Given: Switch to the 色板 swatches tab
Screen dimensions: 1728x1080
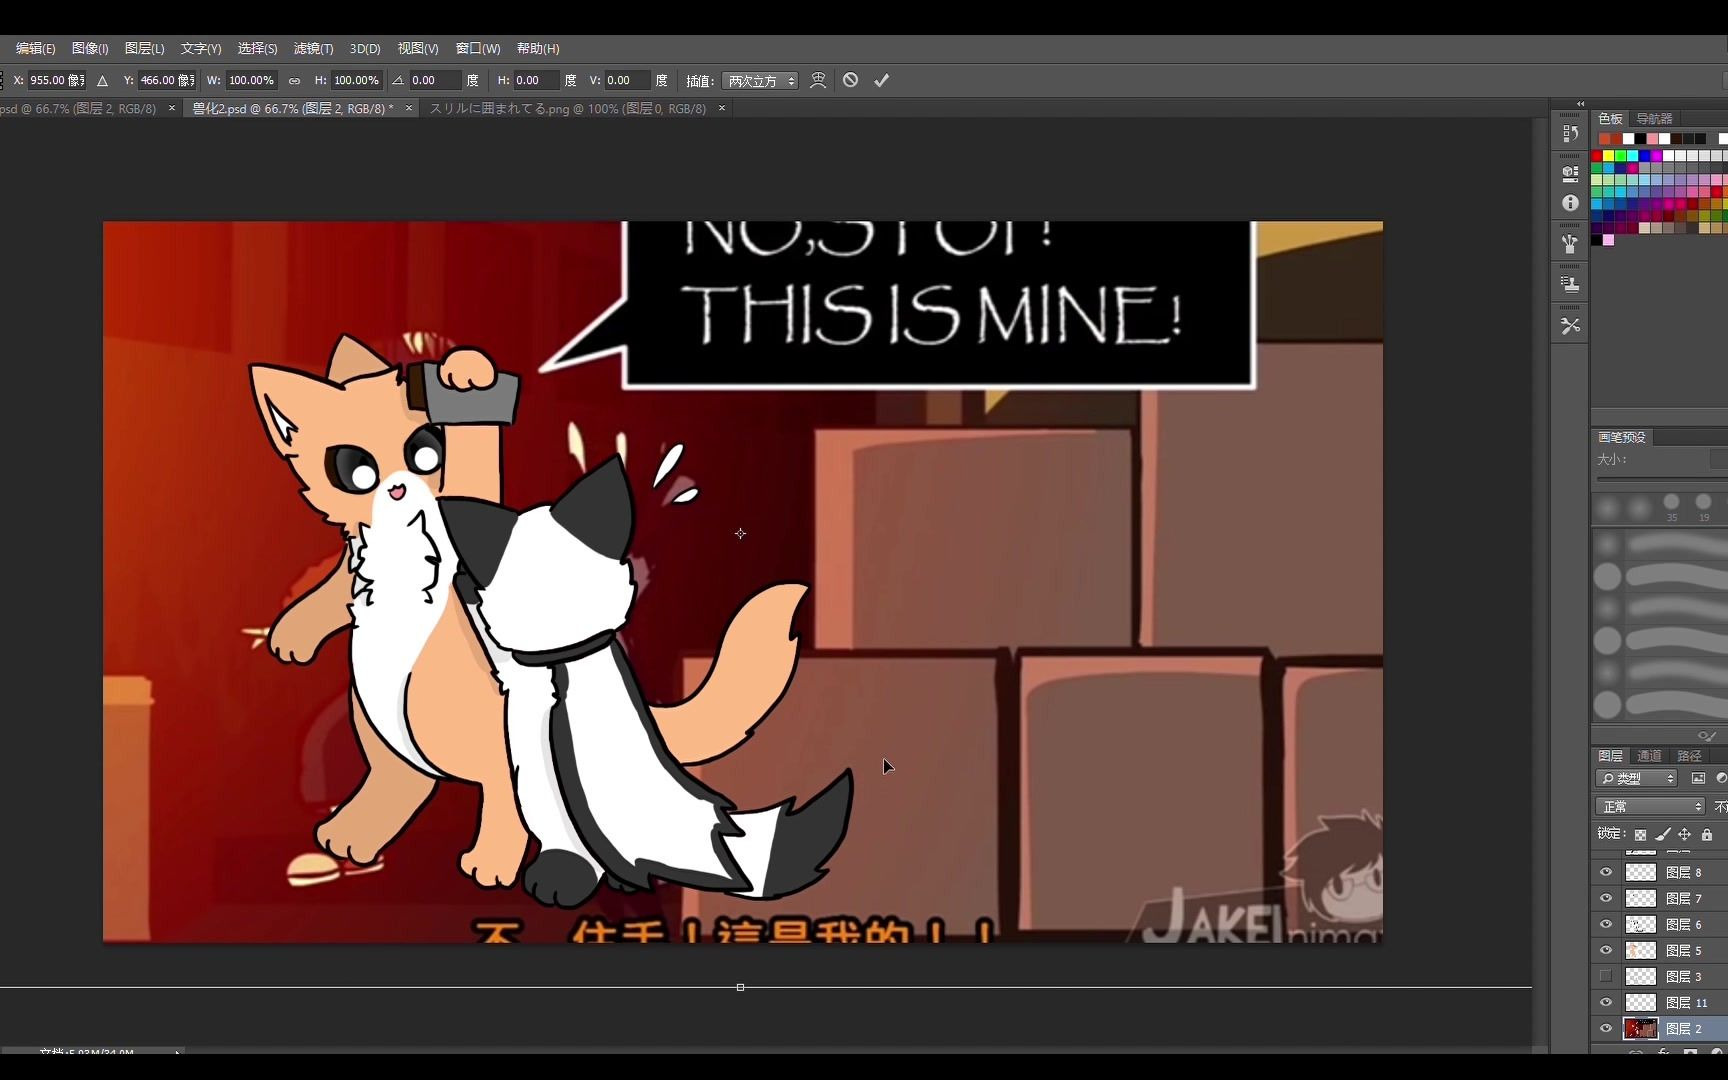Looking at the screenshot, I should click(x=1610, y=118).
